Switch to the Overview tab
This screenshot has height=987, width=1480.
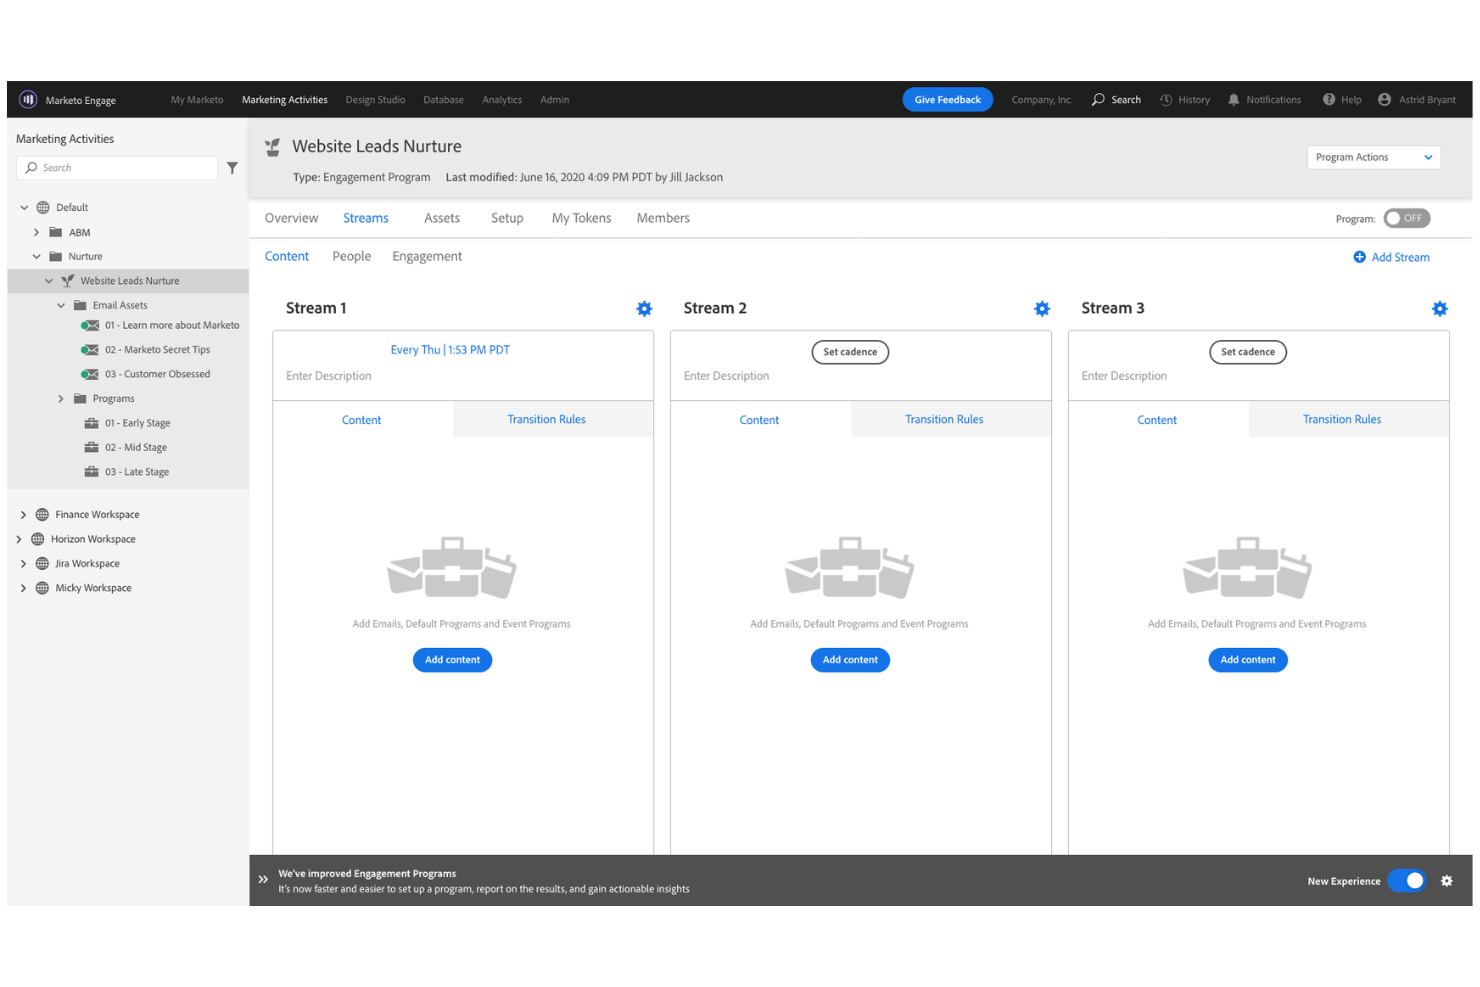291,218
